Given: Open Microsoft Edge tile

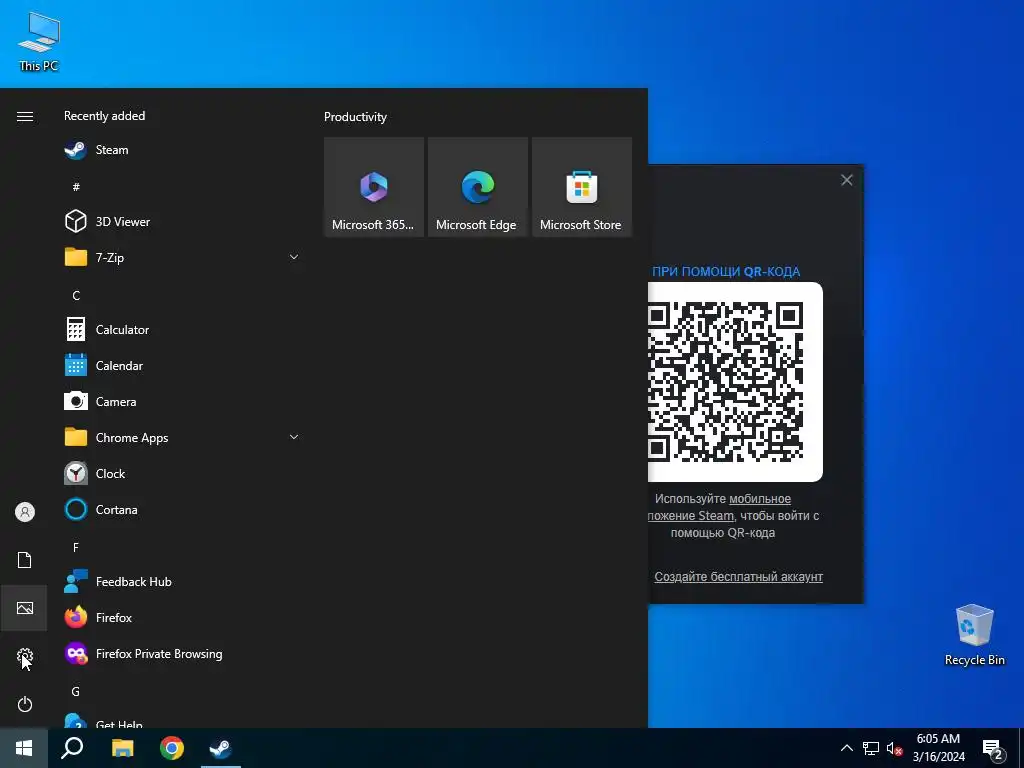Looking at the screenshot, I should (477, 187).
